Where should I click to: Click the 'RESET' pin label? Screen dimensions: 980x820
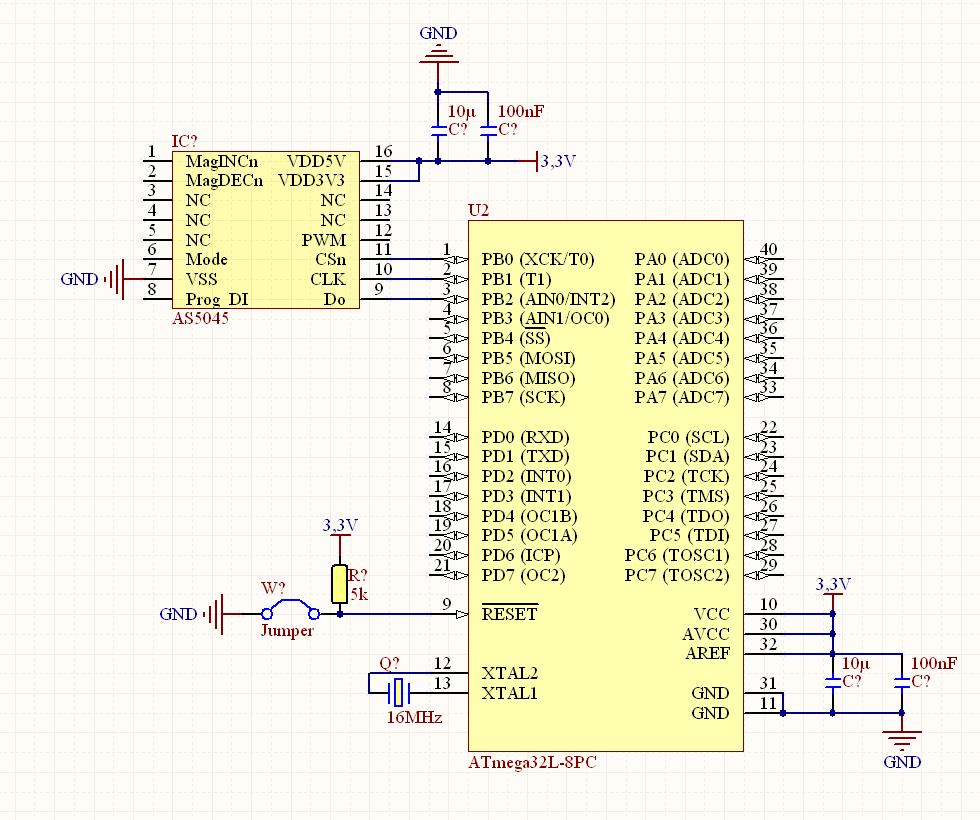tap(509, 614)
